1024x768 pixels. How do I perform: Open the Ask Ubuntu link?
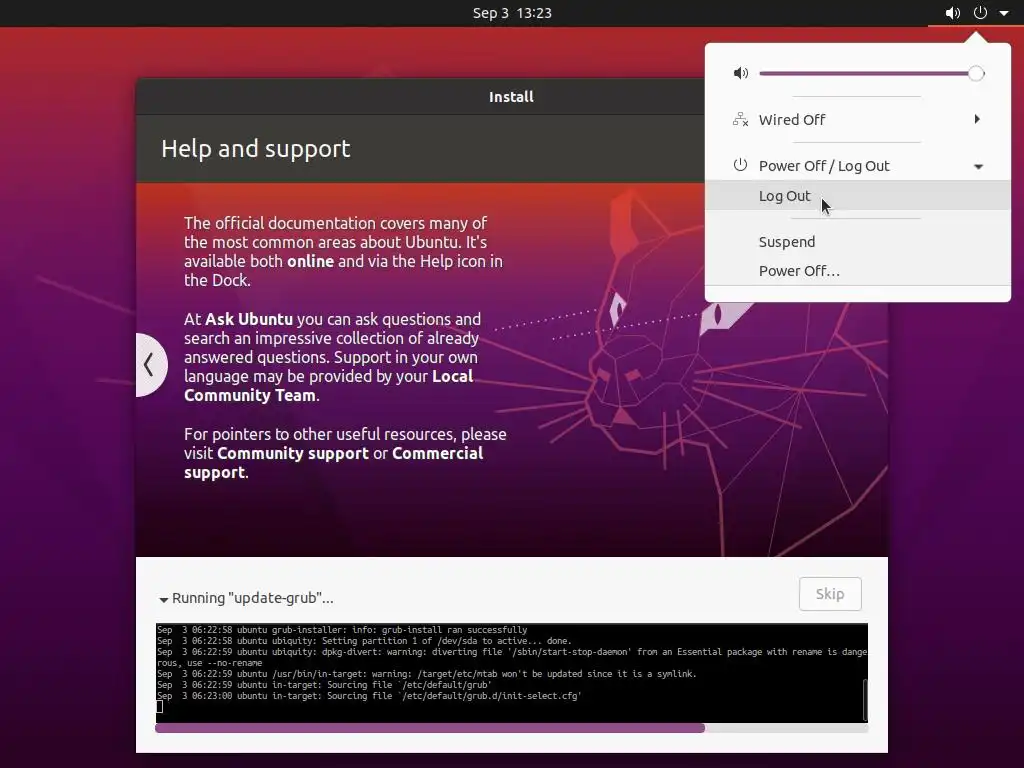pyautogui.click(x=249, y=319)
